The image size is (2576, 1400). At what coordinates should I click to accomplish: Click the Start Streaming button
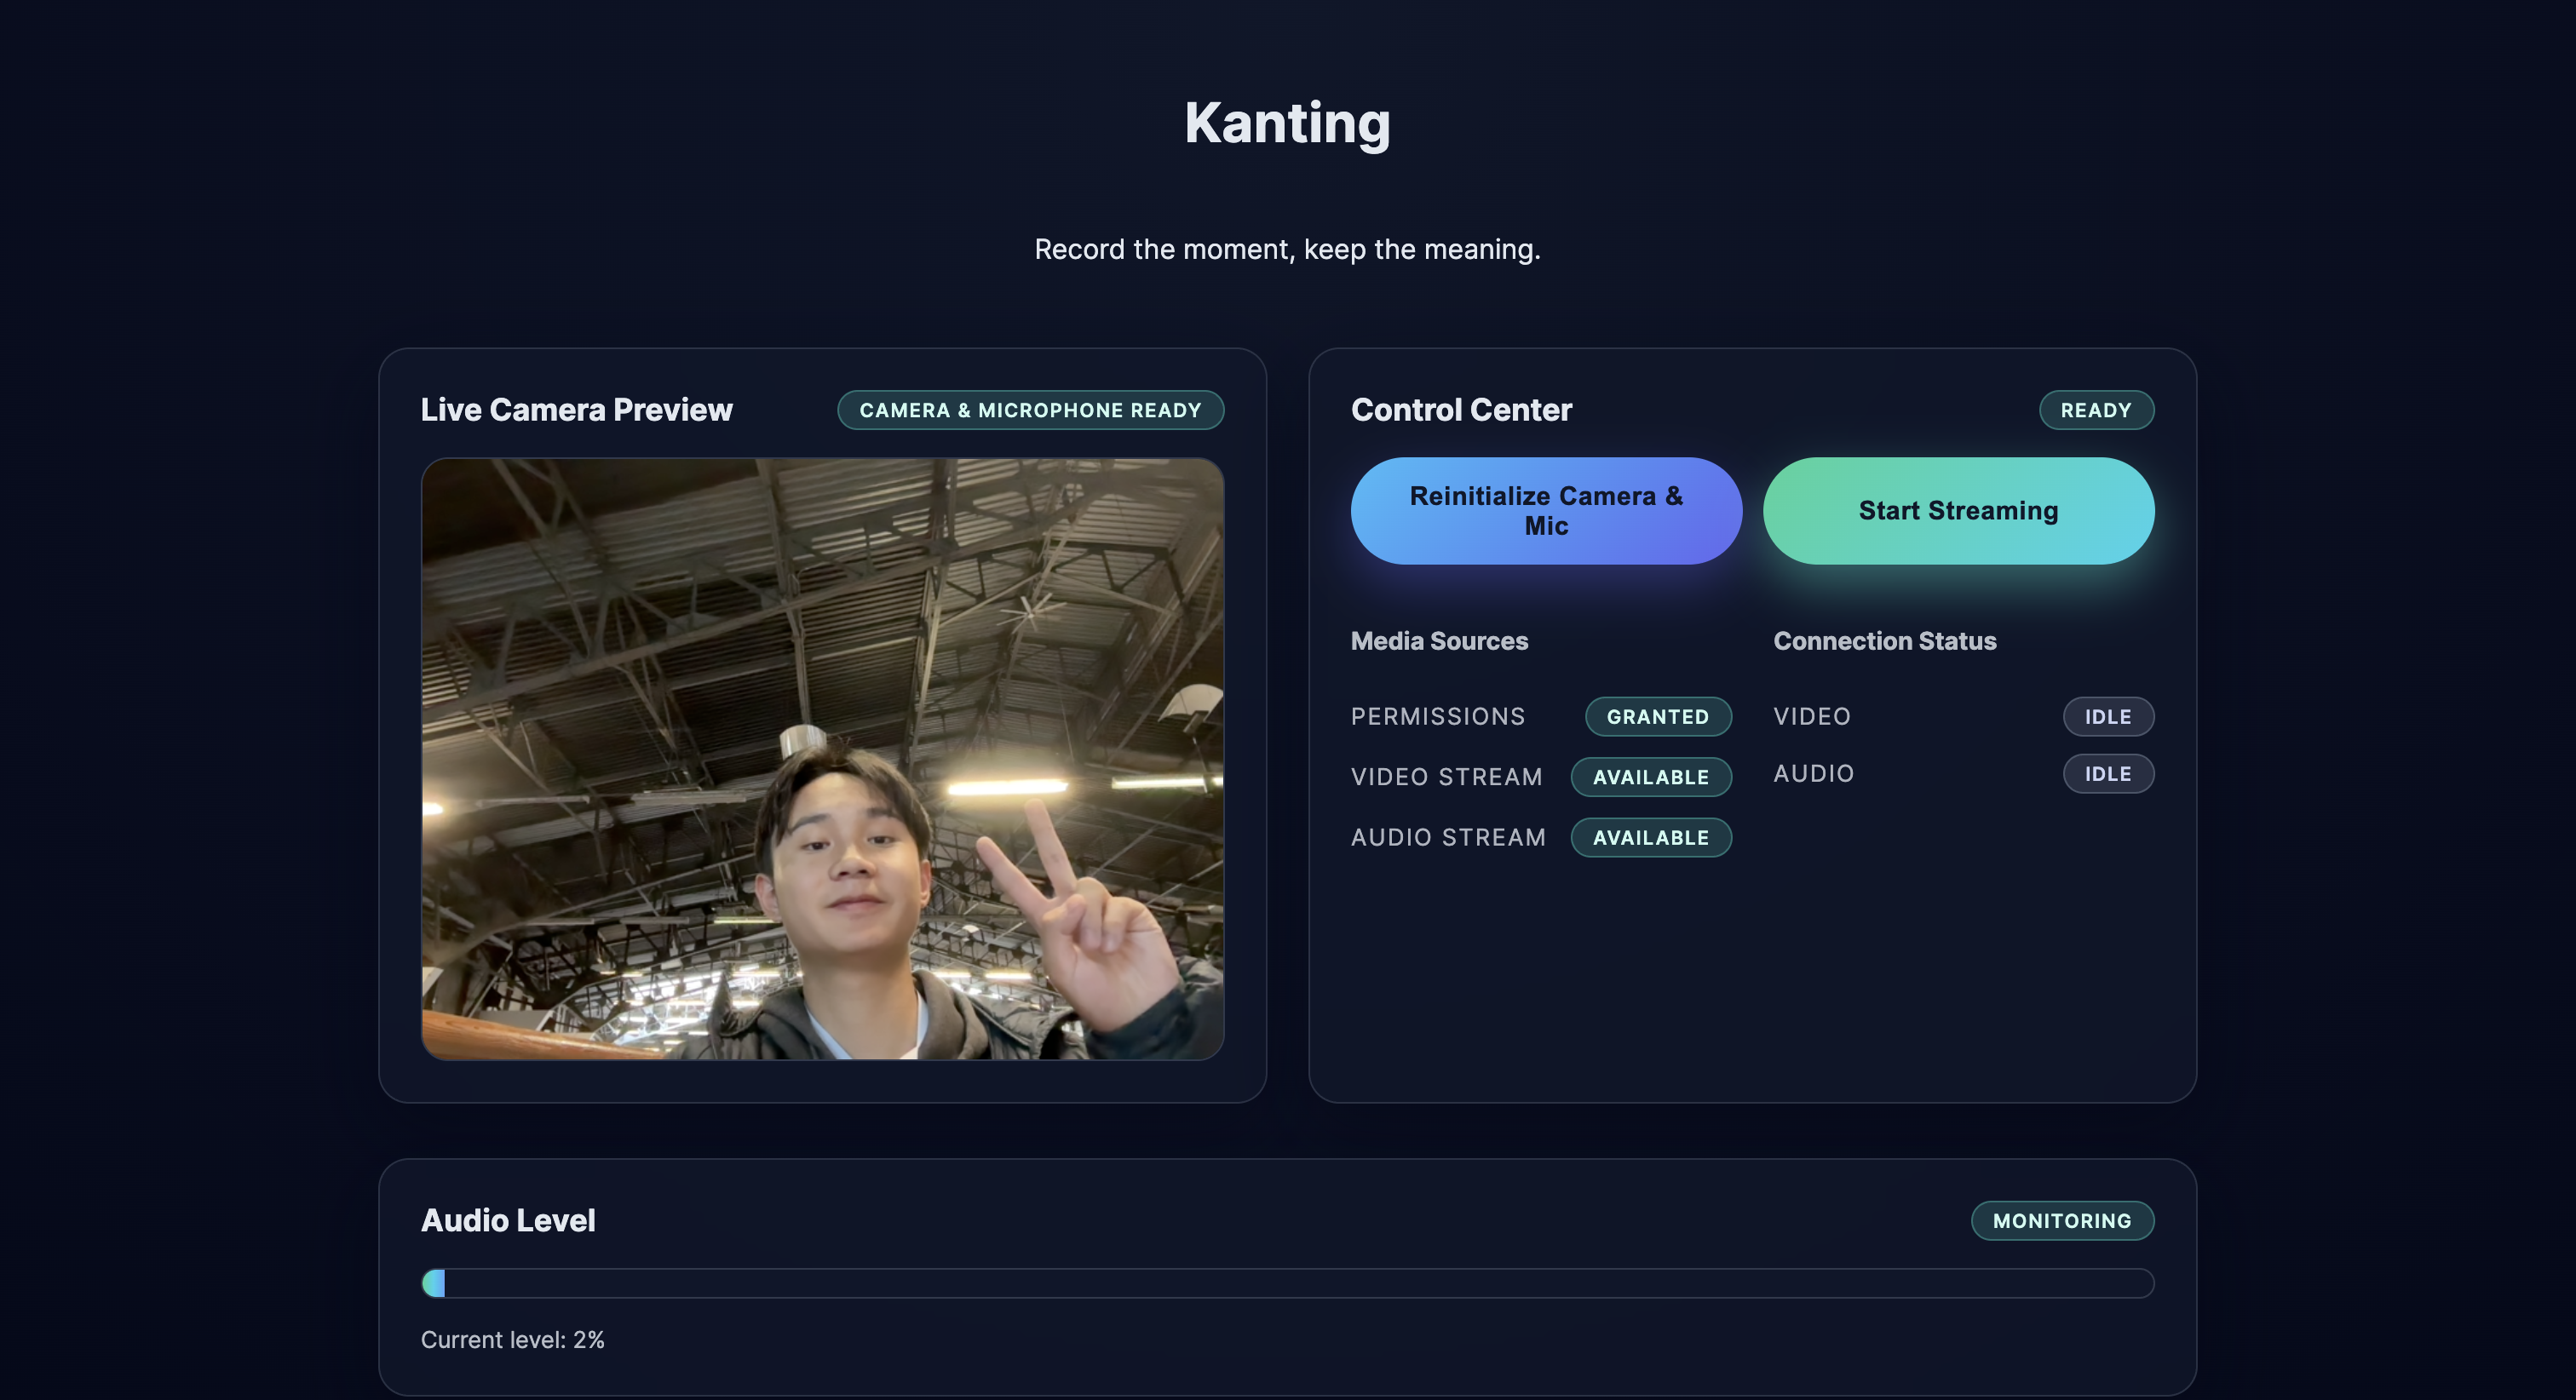tap(1957, 510)
